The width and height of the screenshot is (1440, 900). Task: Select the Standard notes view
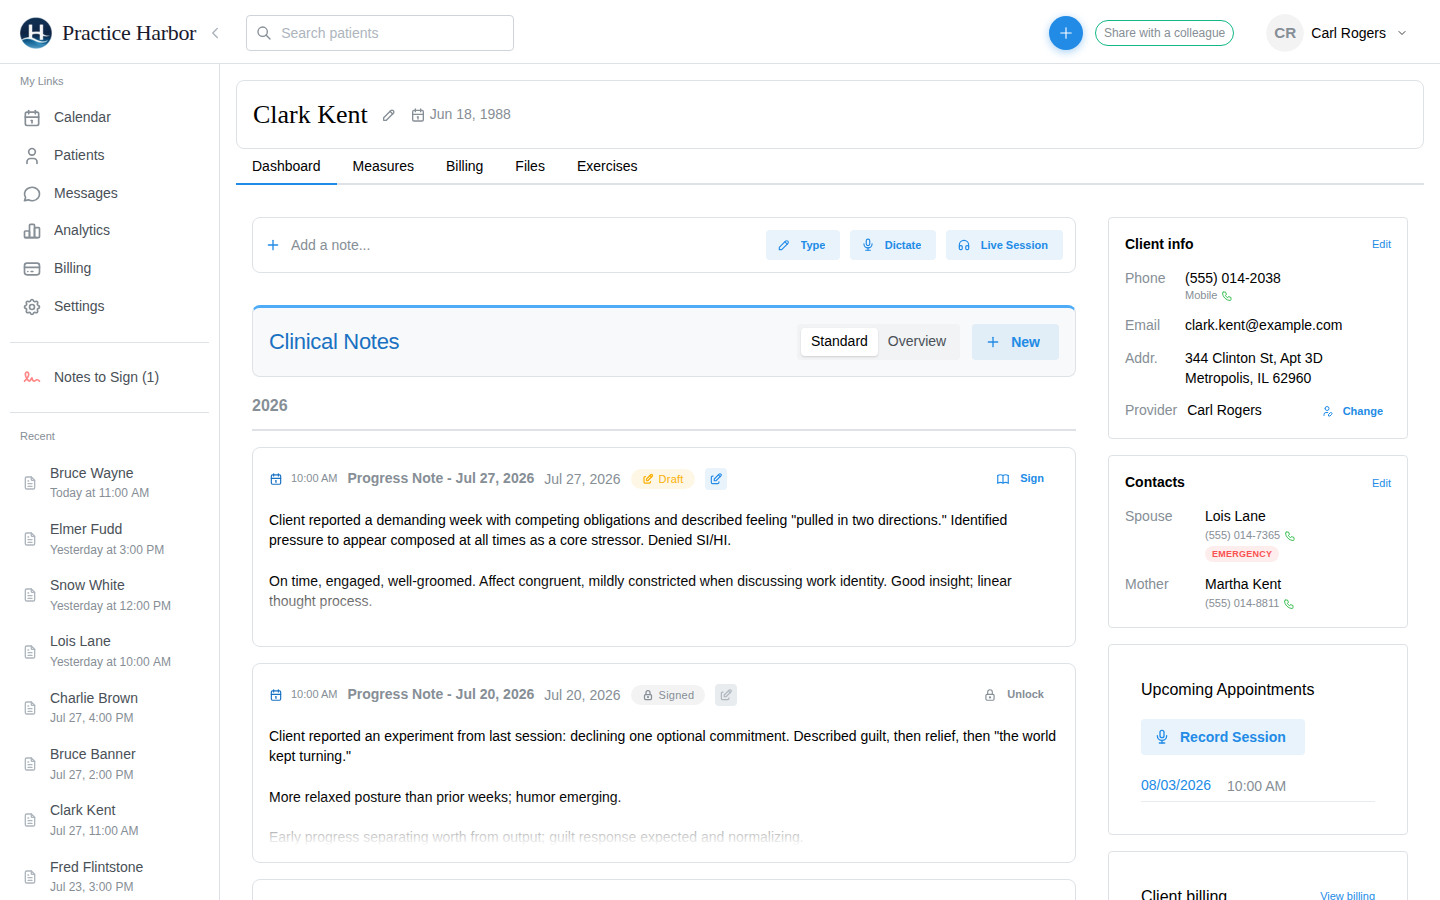coord(839,341)
